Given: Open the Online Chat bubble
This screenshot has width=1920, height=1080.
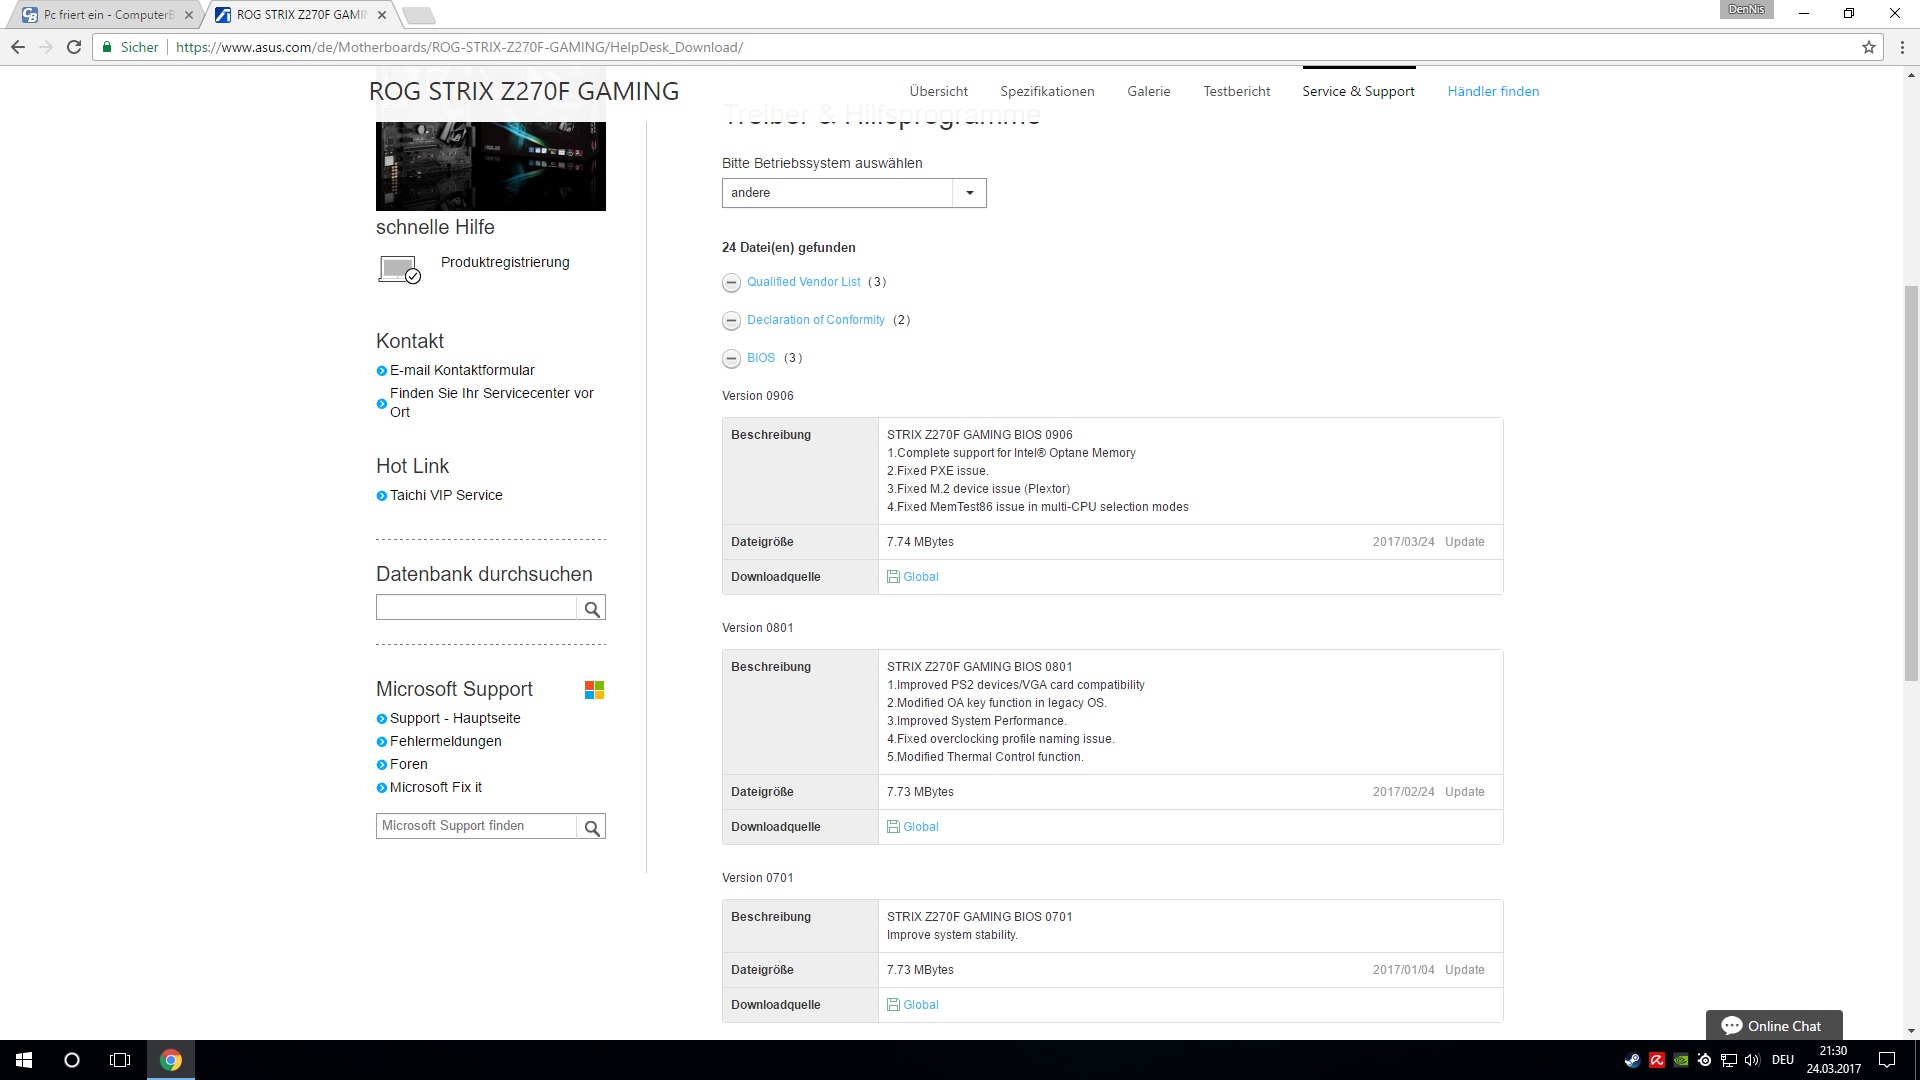Looking at the screenshot, I should [1773, 1026].
